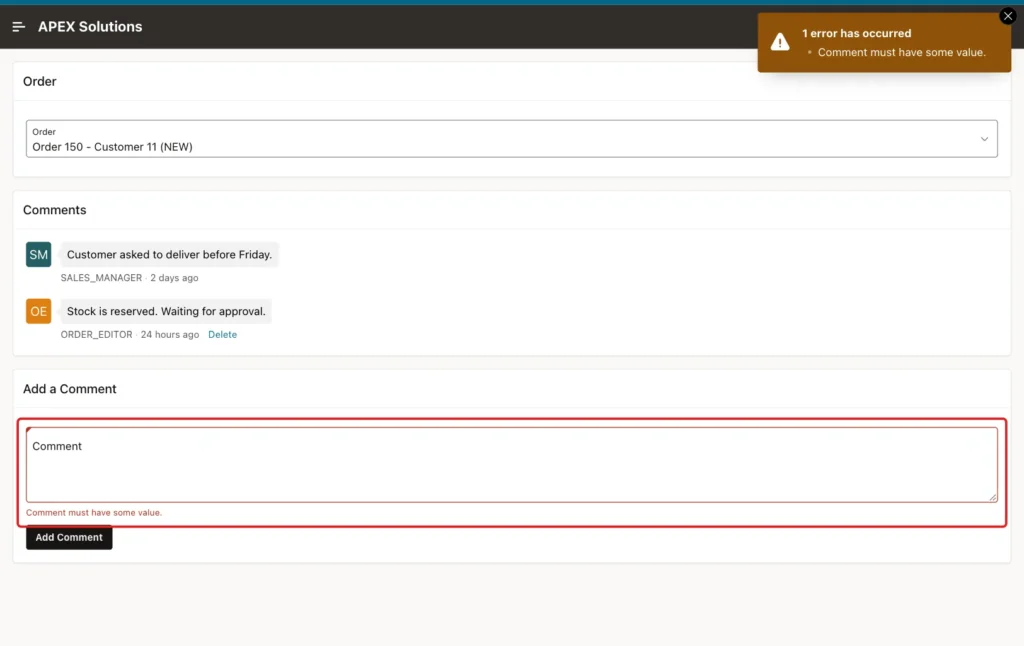Select comment 'Customer asked to deliver before Friday.'

169,255
